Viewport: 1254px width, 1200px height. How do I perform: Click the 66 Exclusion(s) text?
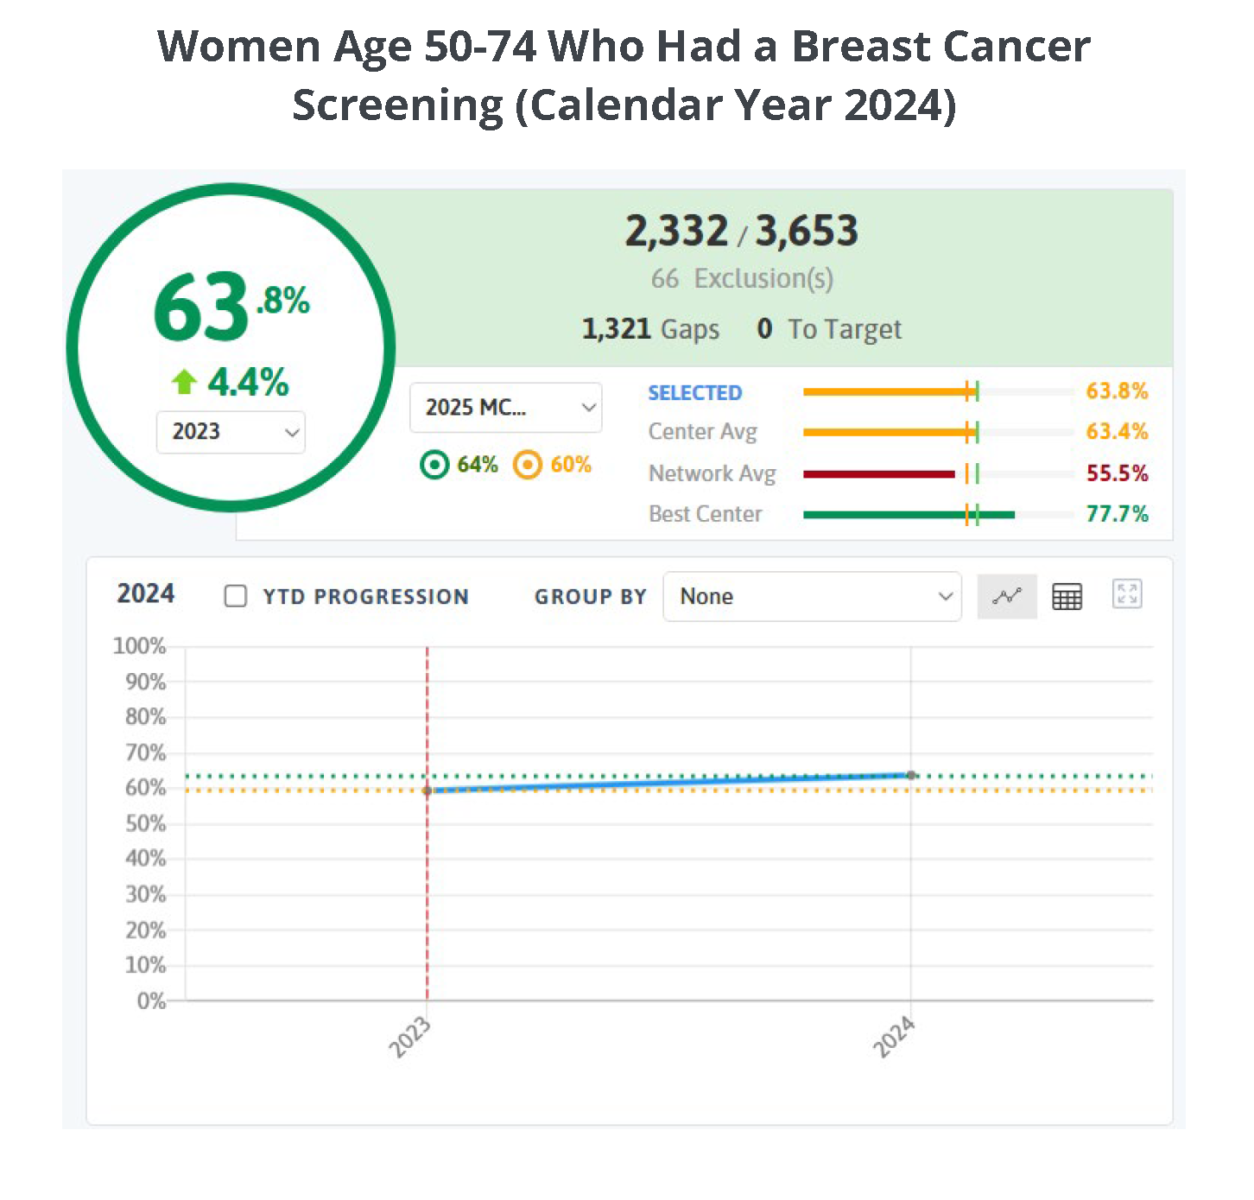point(742,279)
